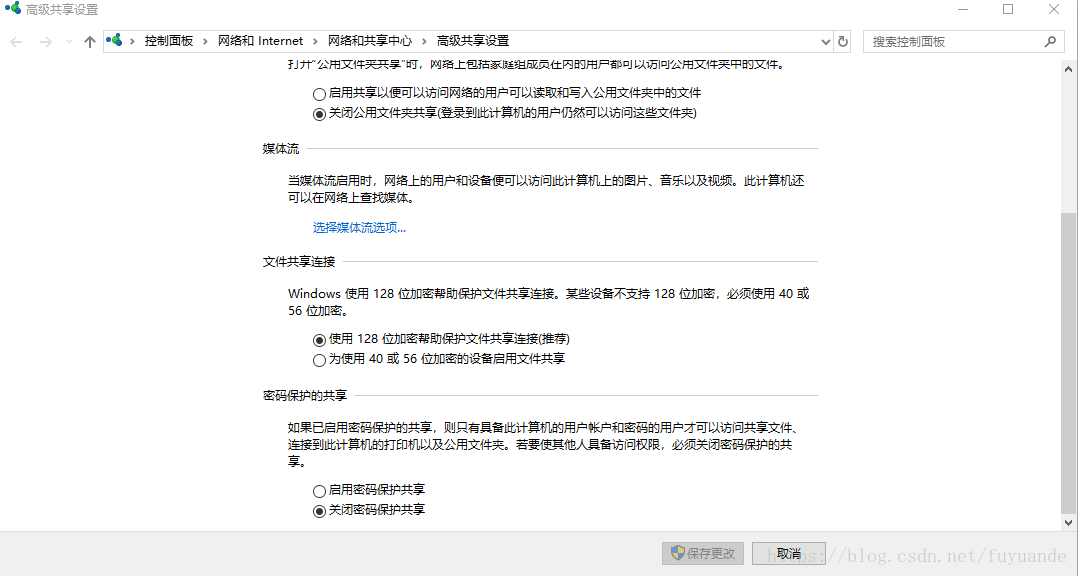Select 启用共享以便可以访问网络的用户 radio option
Image resolution: width=1078 pixels, height=576 pixels.
[318, 93]
